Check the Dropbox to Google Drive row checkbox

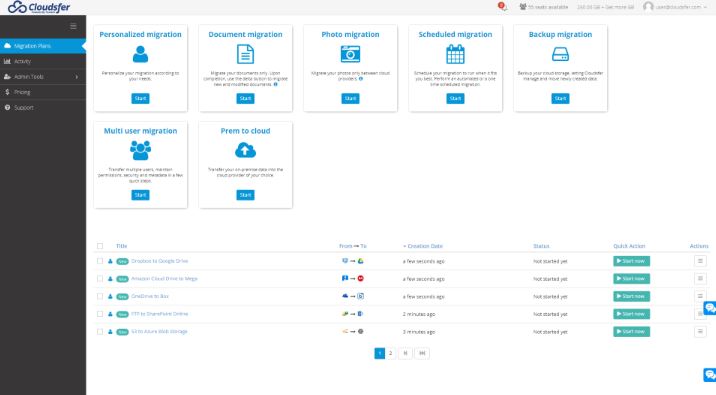click(100, 261)
